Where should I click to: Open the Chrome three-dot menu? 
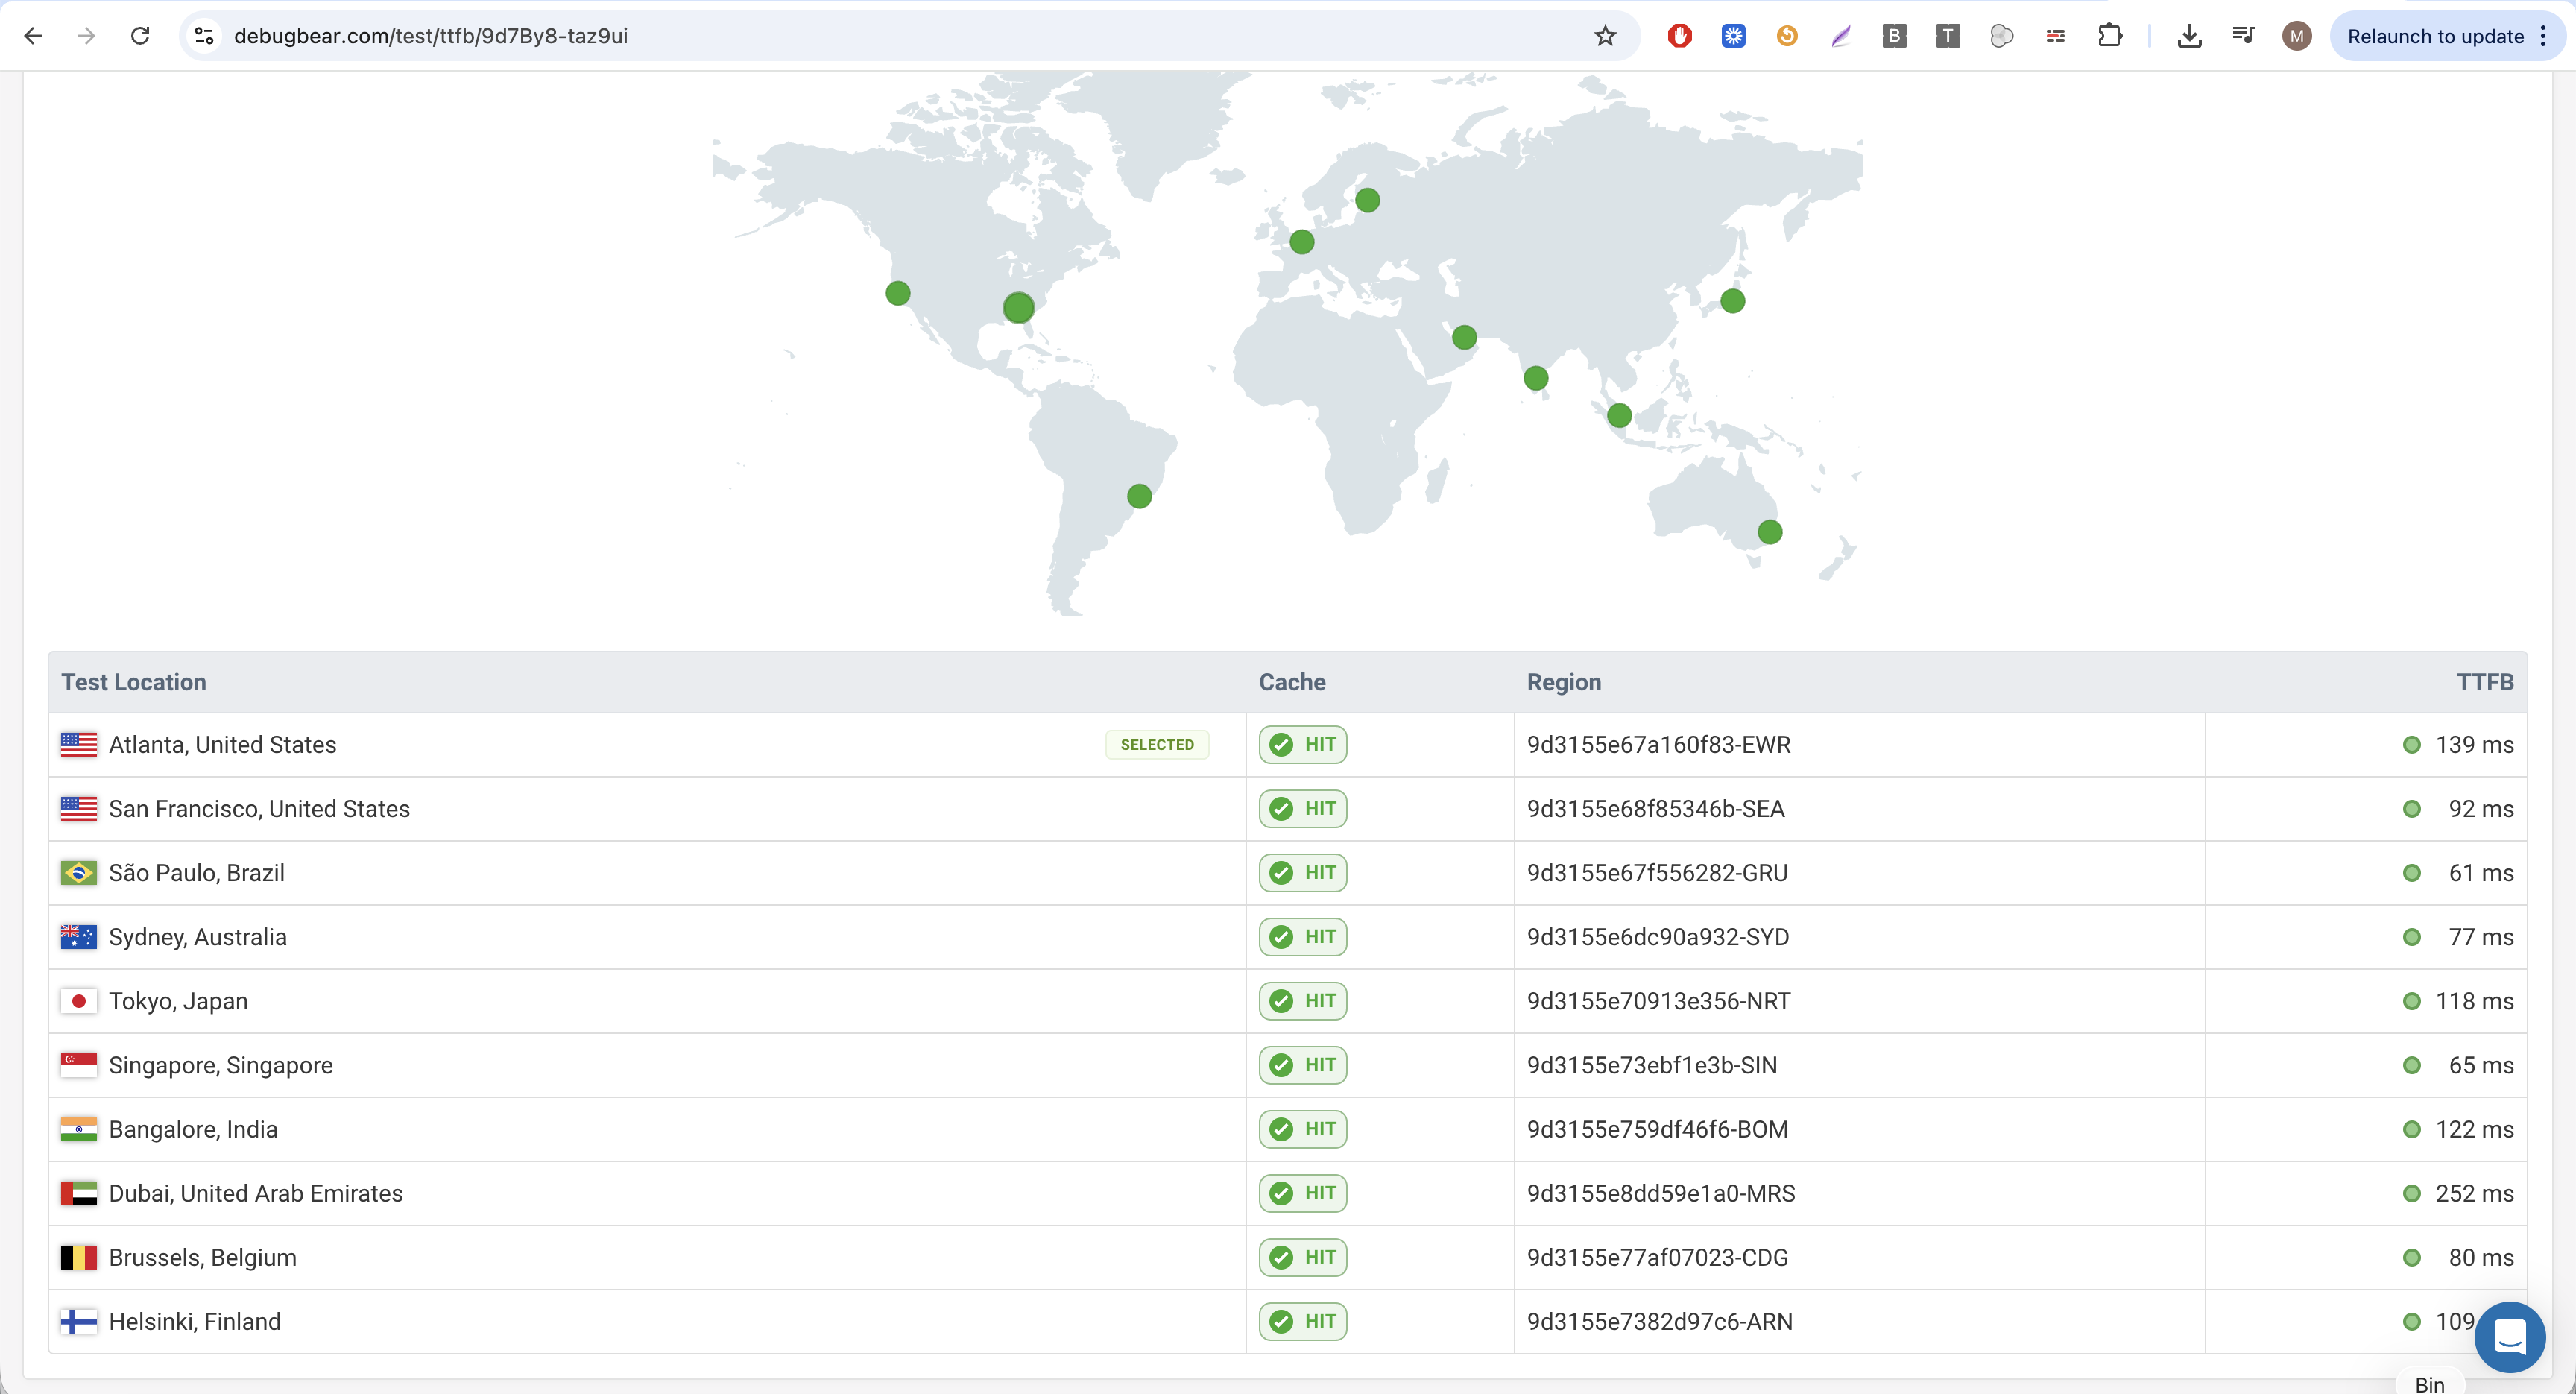pyautogui.click(x=2544, y=36)
